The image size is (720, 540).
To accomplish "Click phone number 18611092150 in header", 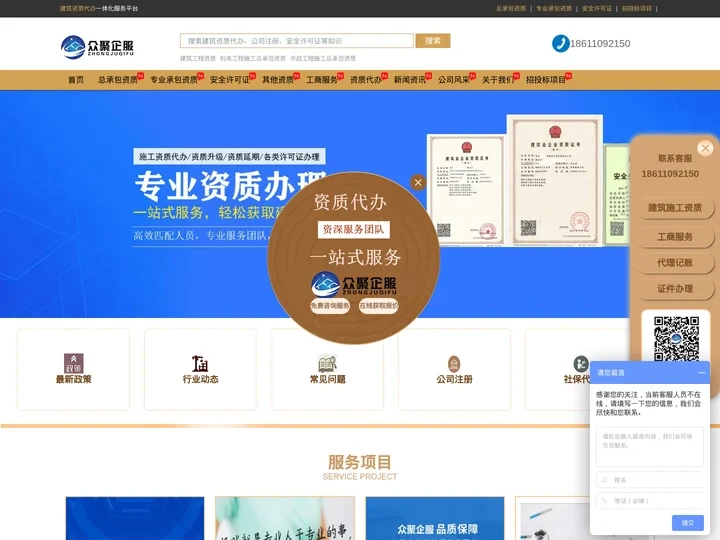I will point(600,44).
